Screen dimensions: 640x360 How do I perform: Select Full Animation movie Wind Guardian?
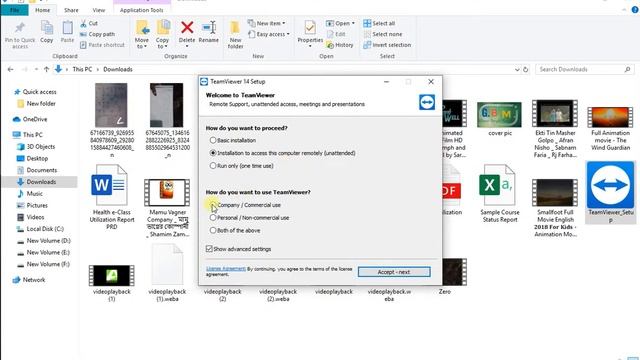[x=611, y=118]
